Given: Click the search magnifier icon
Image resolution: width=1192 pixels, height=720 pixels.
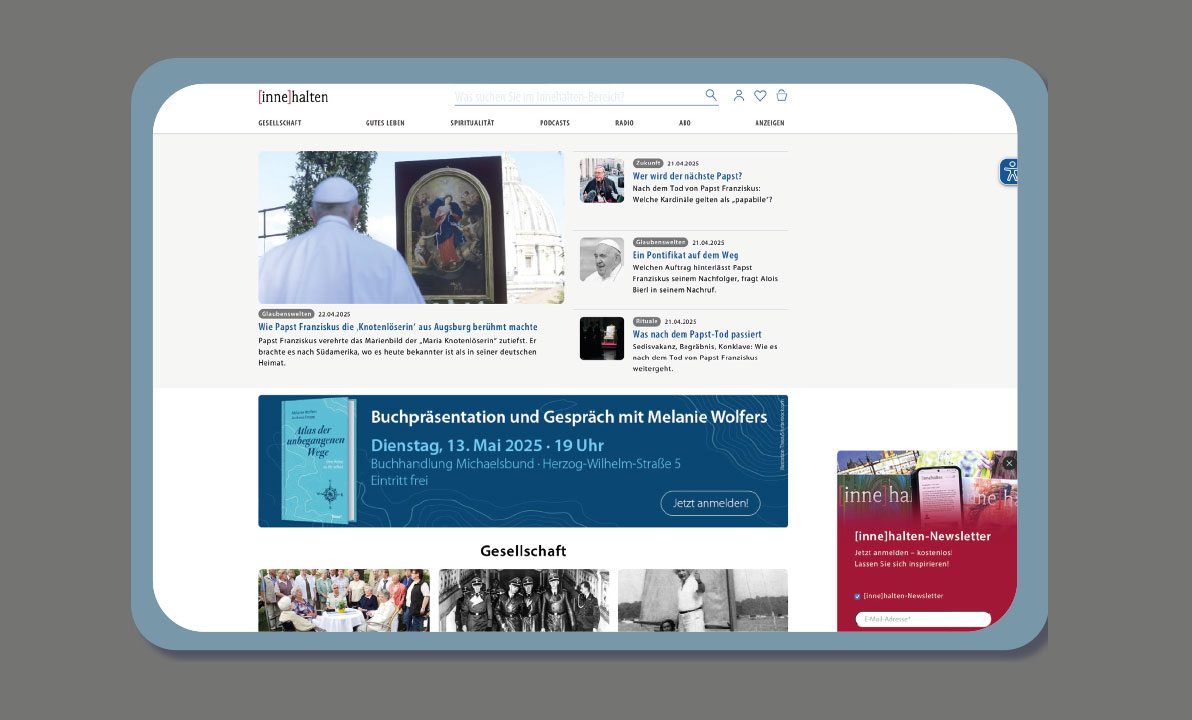Looking at the screenshot, I should [711, 95].
